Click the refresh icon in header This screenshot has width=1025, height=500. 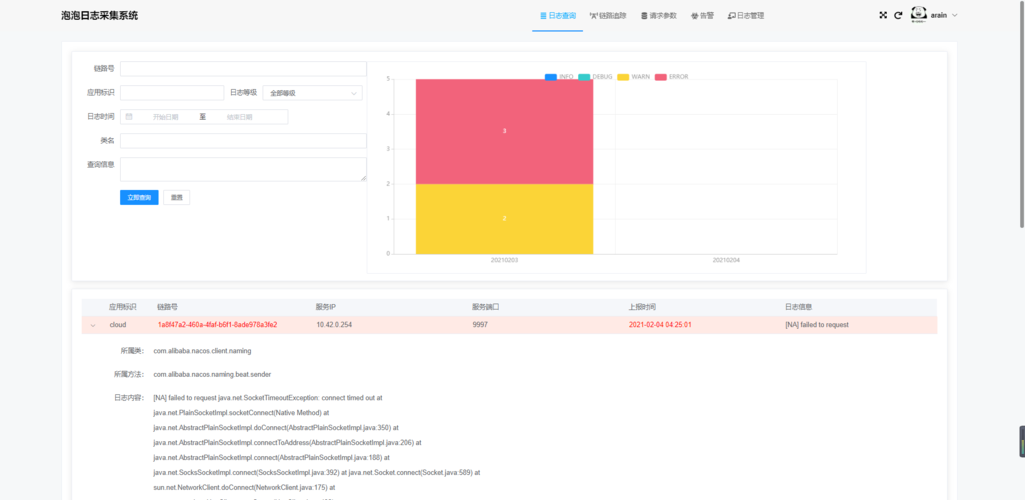coord(898,15)
